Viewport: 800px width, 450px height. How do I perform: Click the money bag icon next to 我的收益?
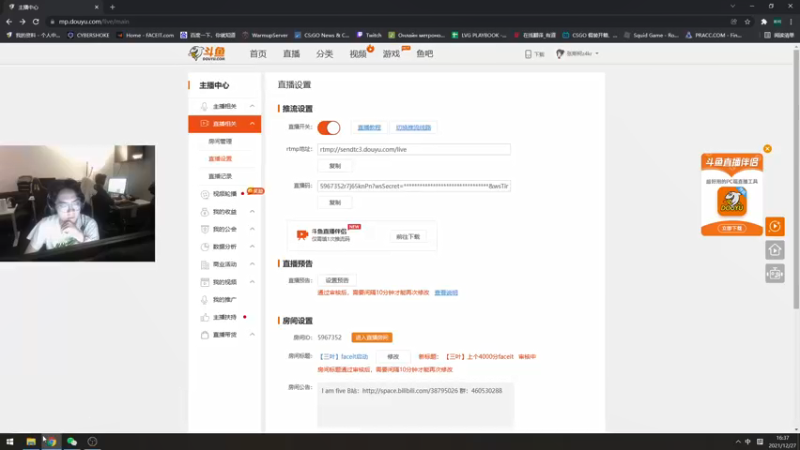pos(205,212)
